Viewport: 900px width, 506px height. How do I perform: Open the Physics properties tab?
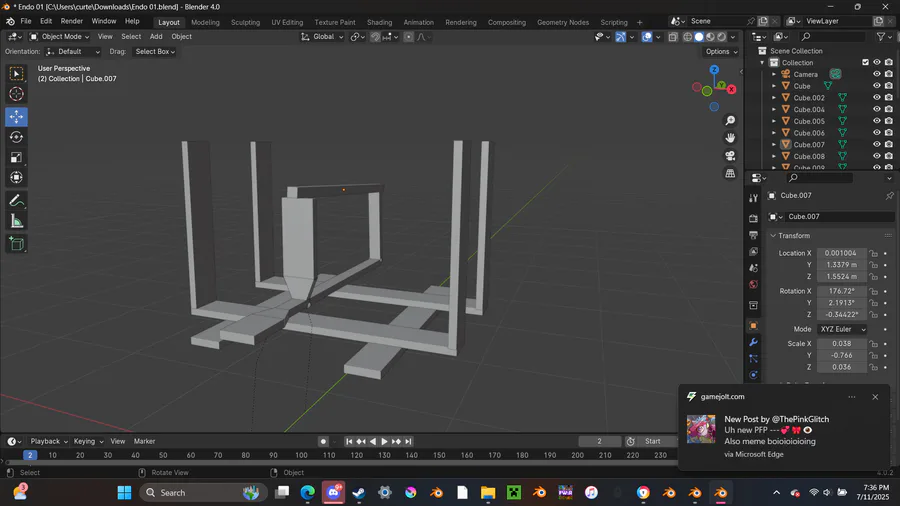(x=754, y=375)
